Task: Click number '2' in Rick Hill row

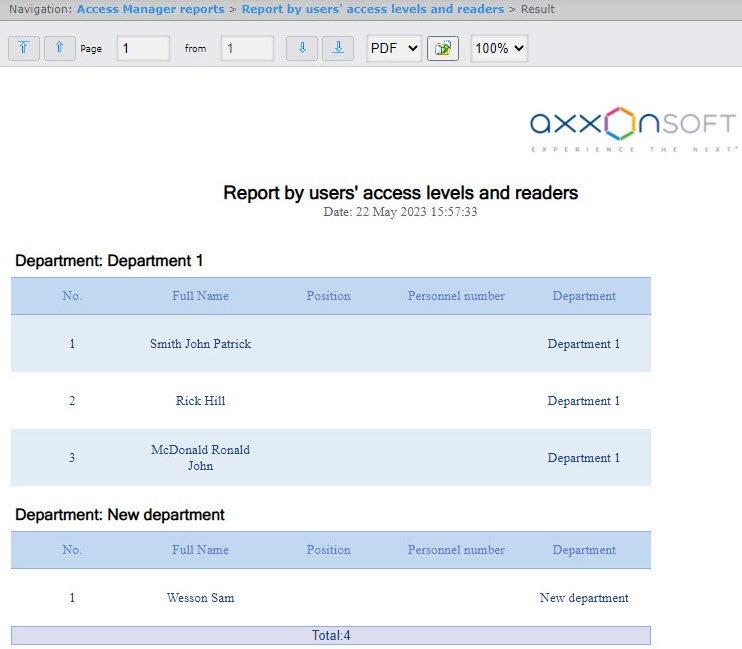Action: [x=72, y=401]
